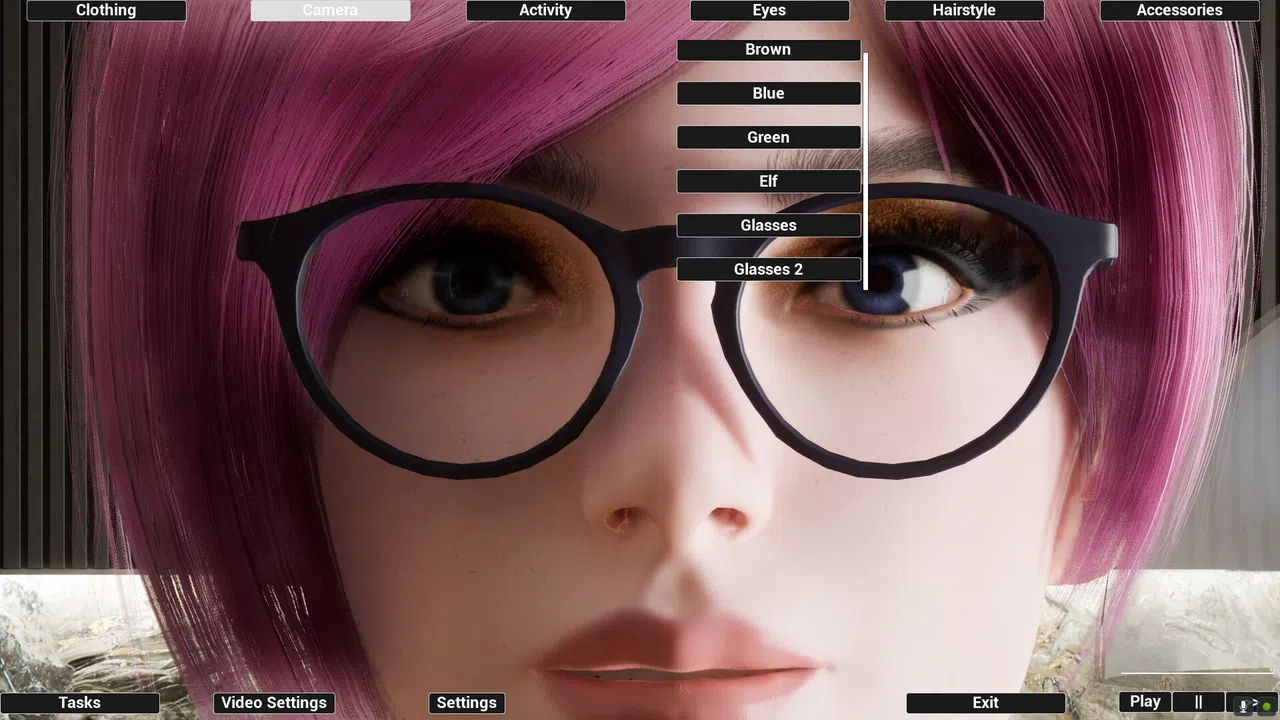Image resolution: width=1280 pixels, height=720 pixels.
Task: Open the Tasks panel
Action: click(80, 703)
